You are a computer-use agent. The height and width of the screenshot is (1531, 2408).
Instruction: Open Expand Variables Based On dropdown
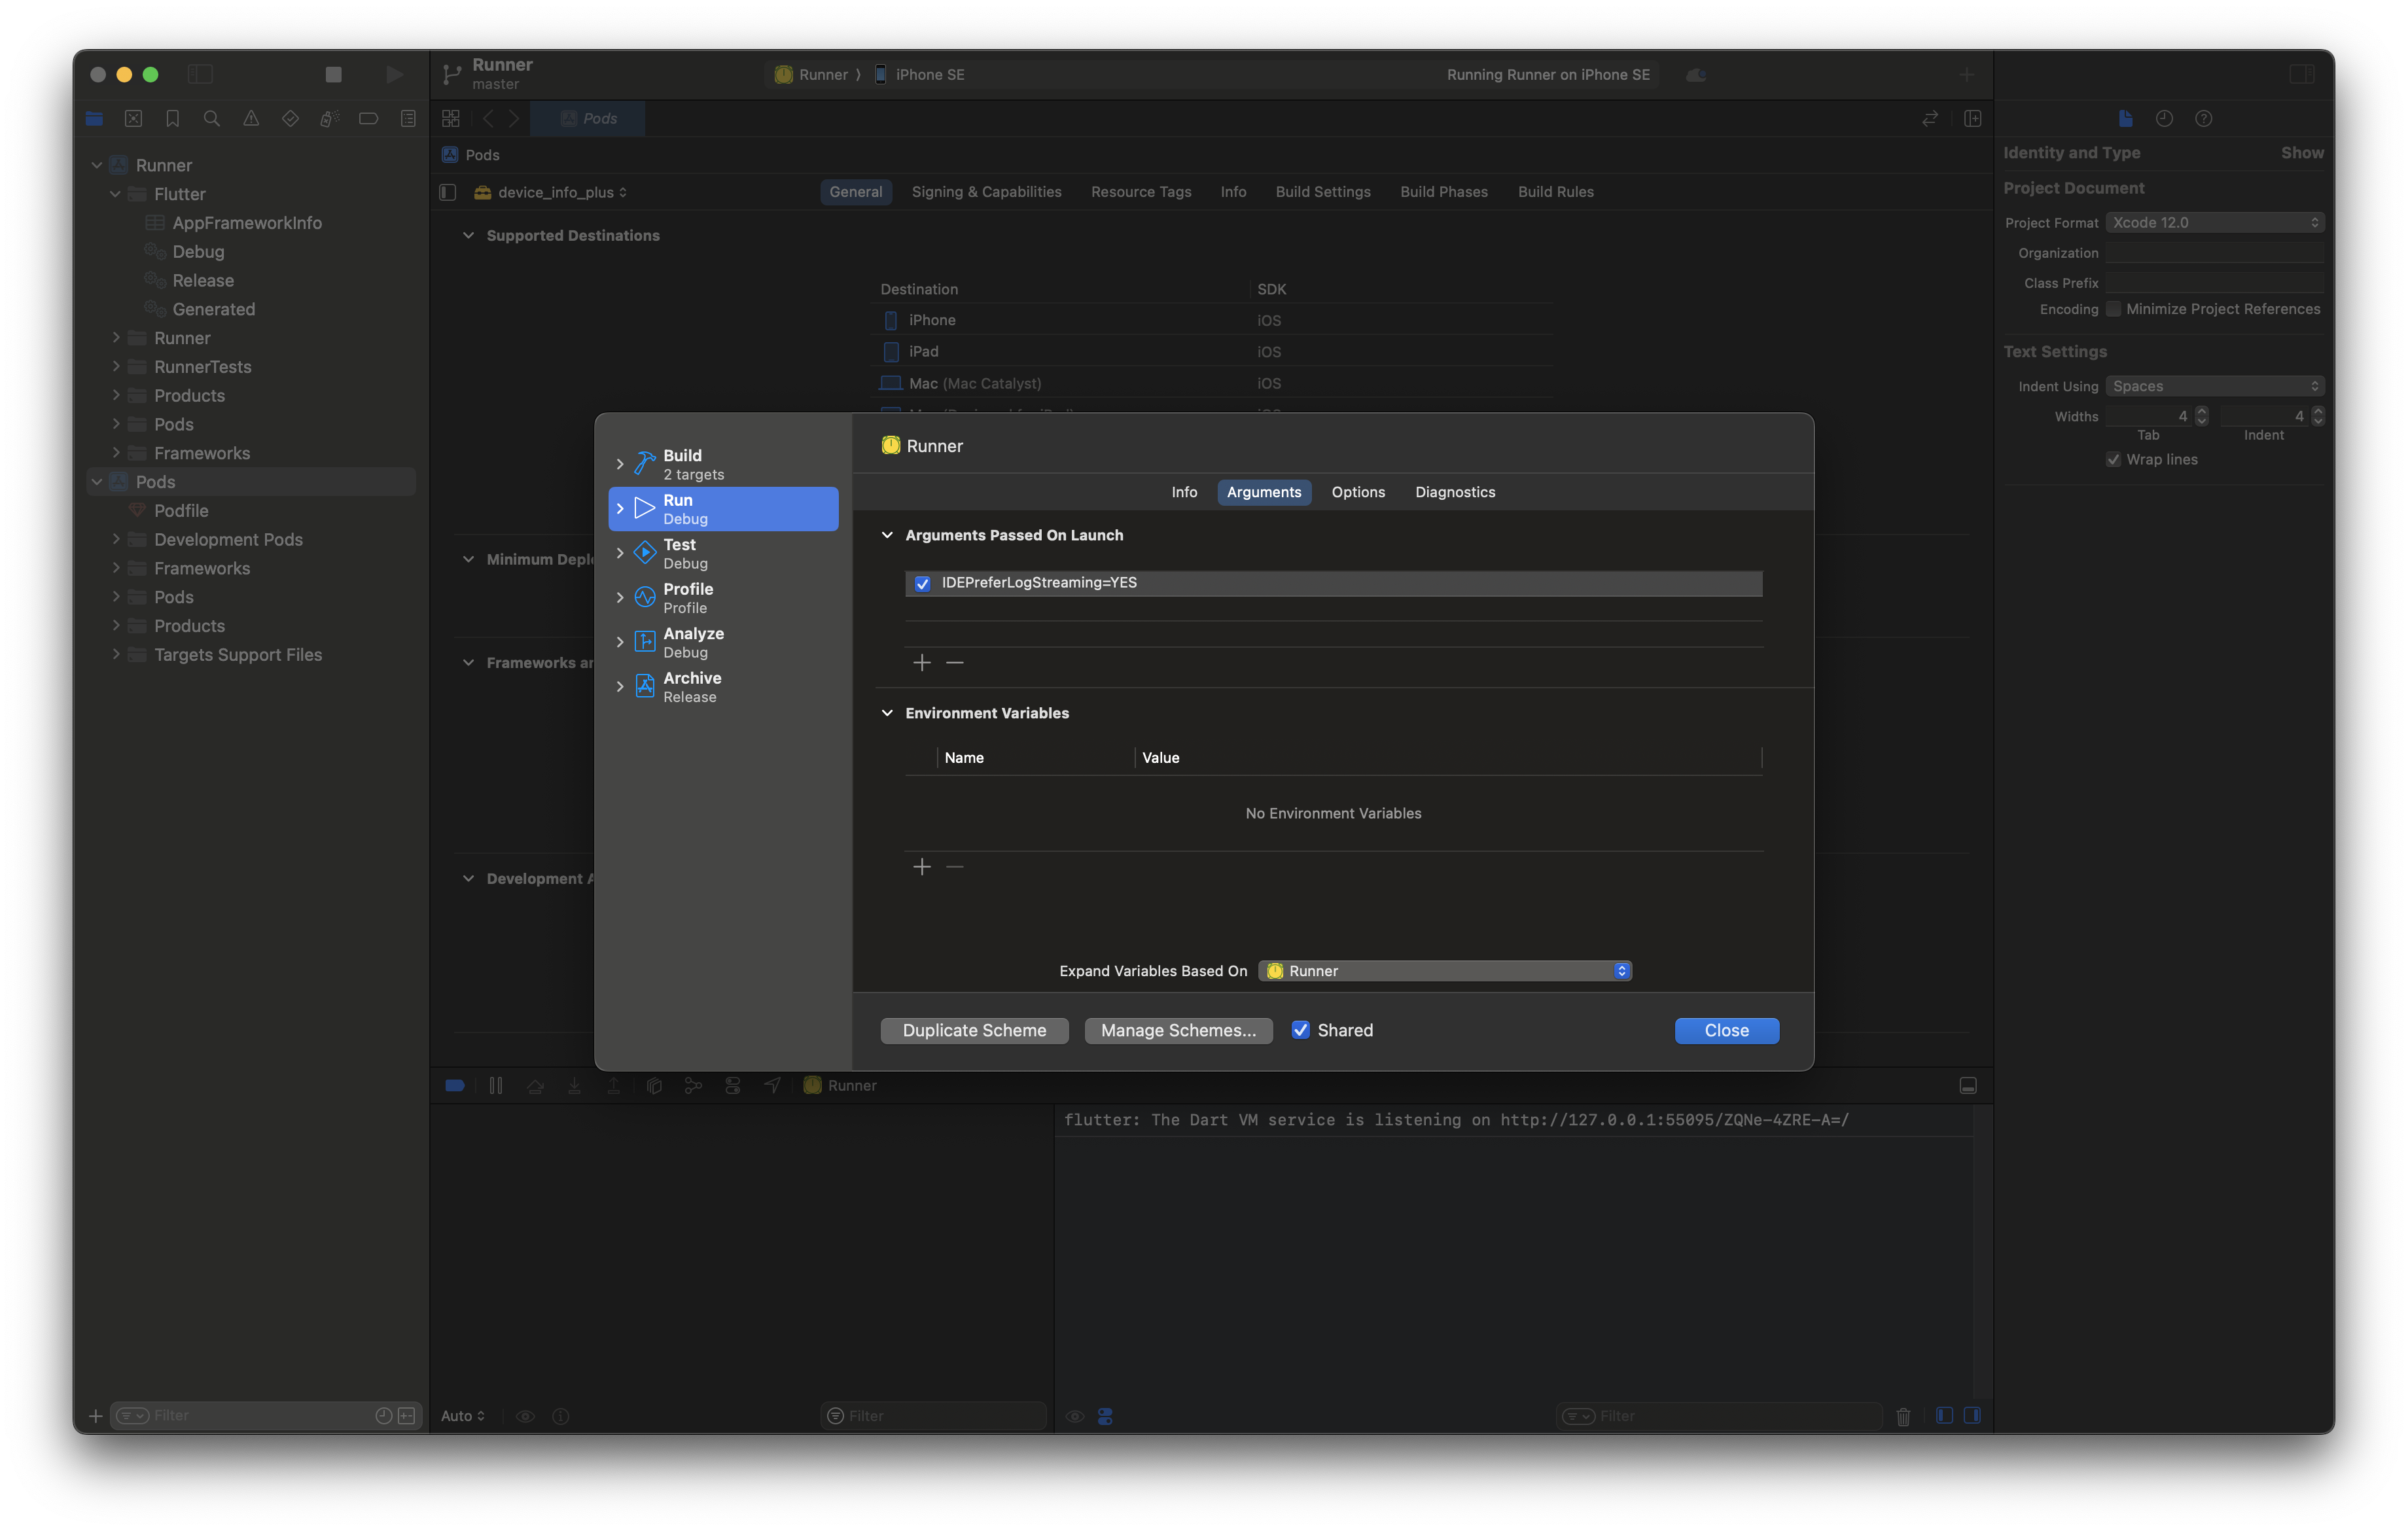tap(1445, 971)
